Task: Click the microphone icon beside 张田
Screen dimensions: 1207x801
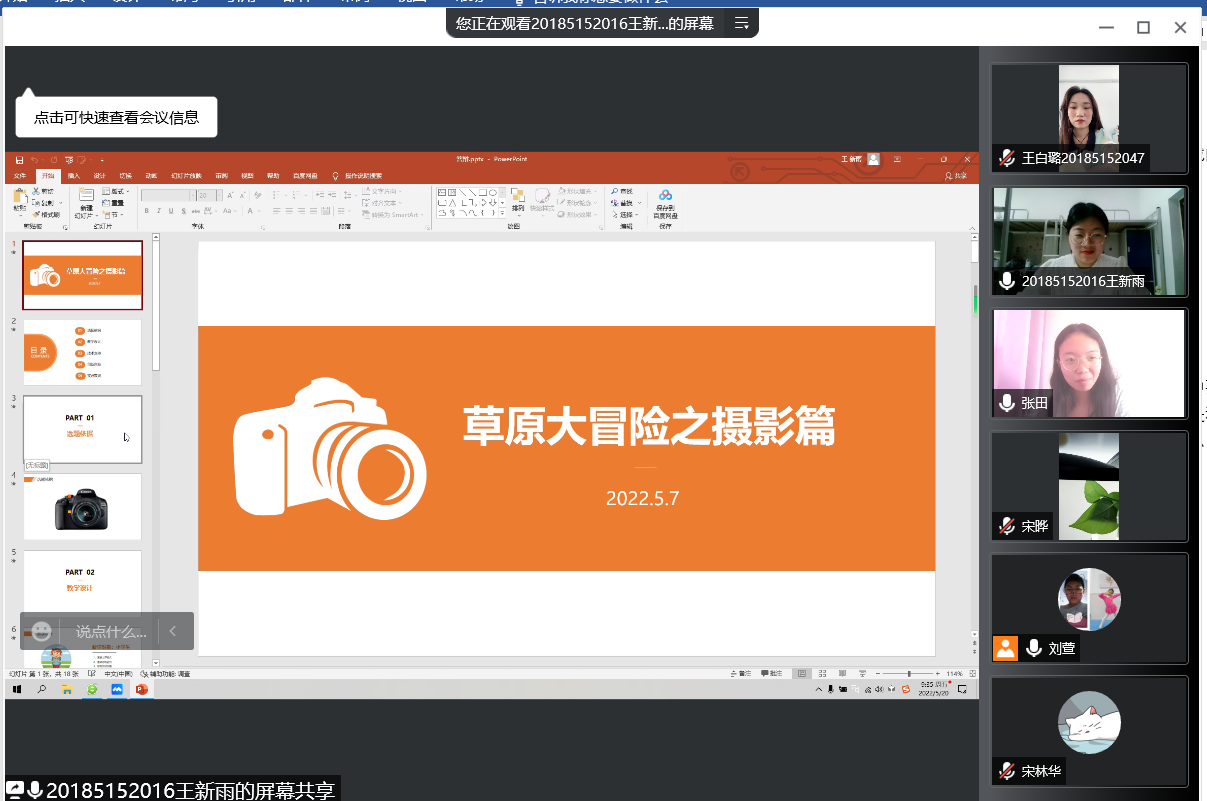Action: pyautogui.click(x=1006, y=403)
